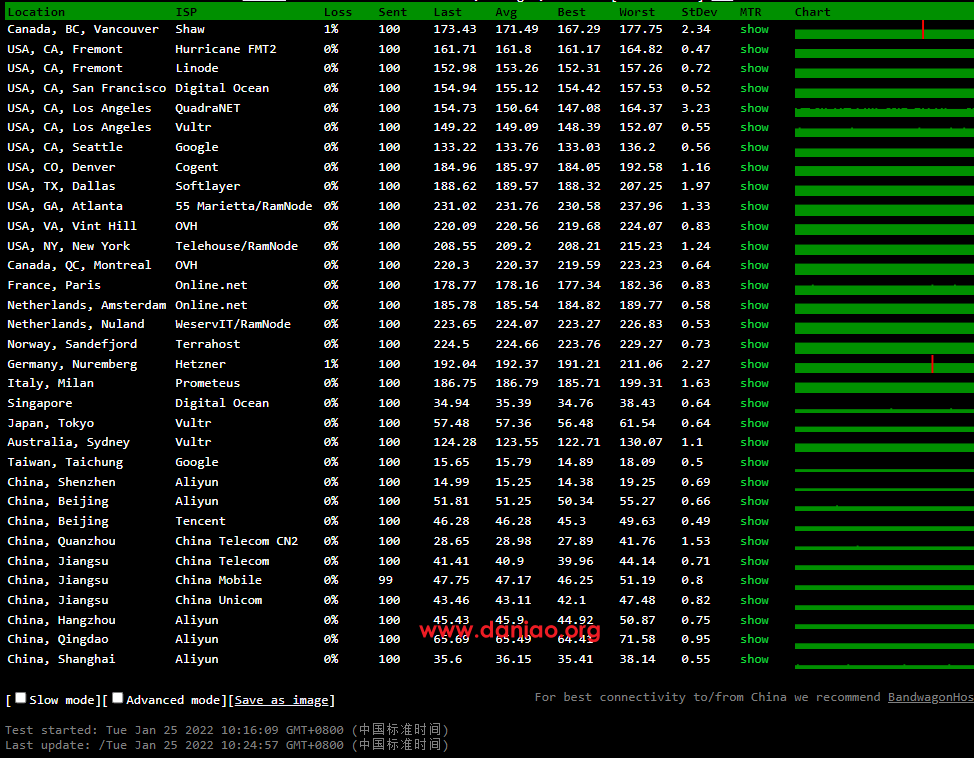
Task: Show MTR for Taichung Google row
Action: click(x=754, y=462)
